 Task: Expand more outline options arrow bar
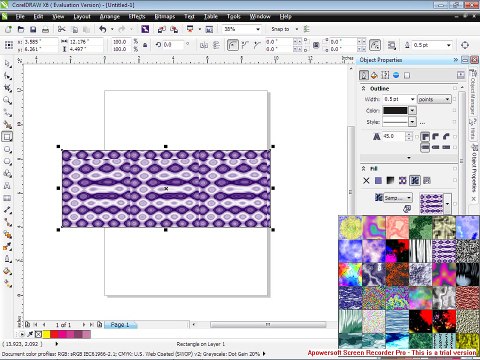pyautogui.click(x=409, y=158)
